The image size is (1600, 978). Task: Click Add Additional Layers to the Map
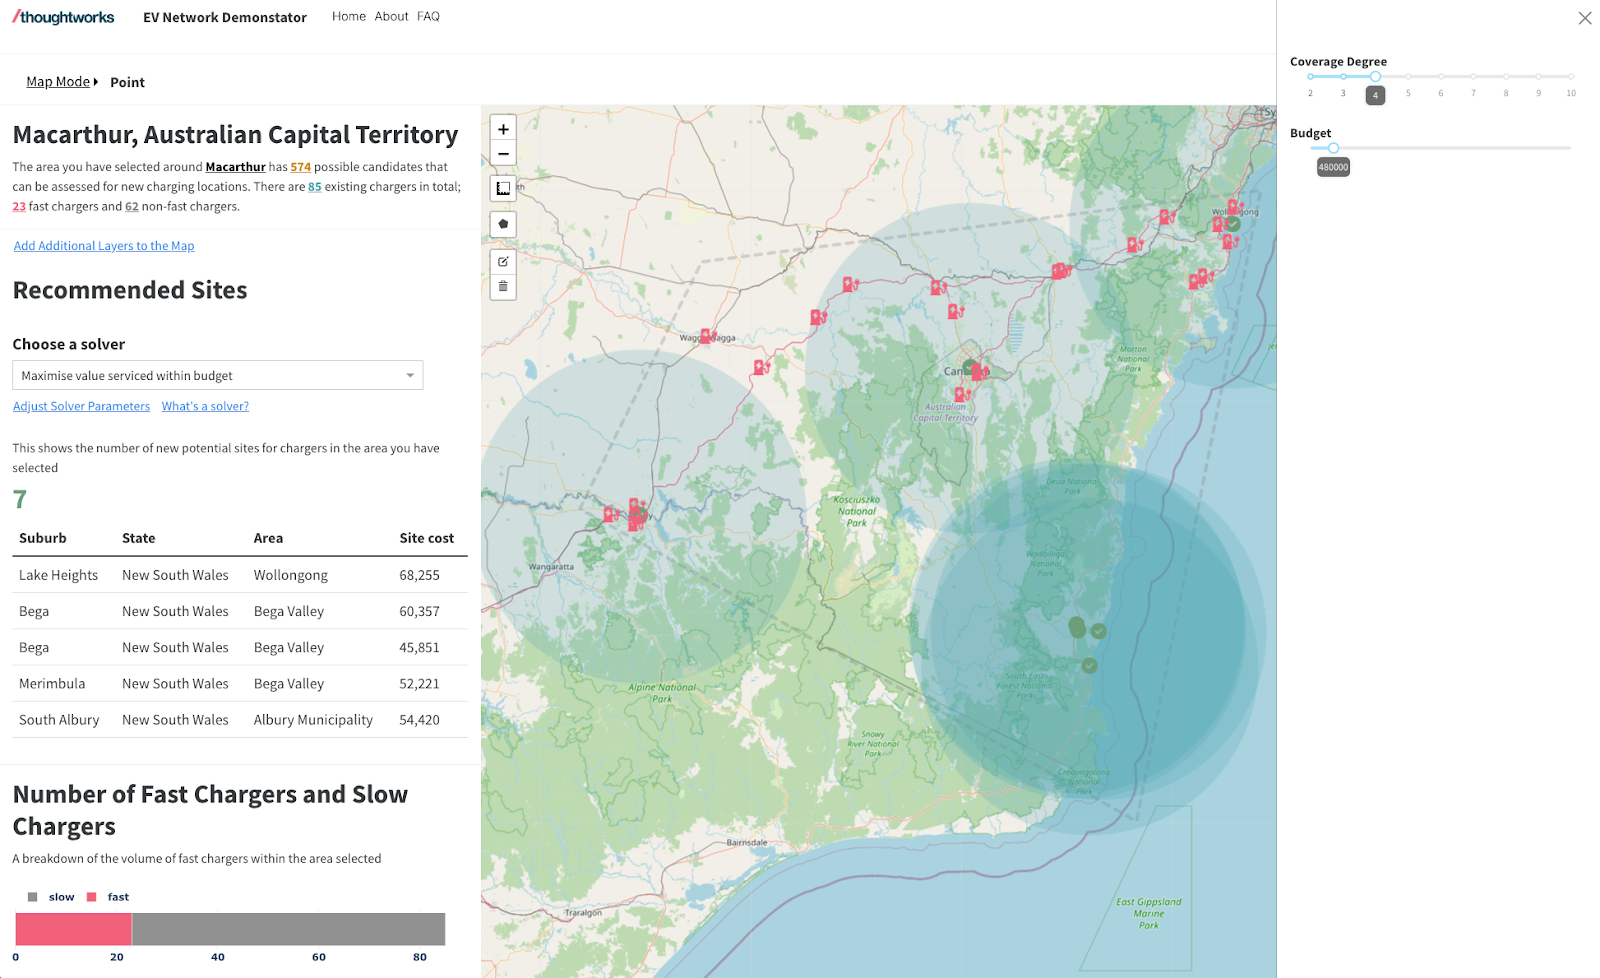(x=104, y=246)
